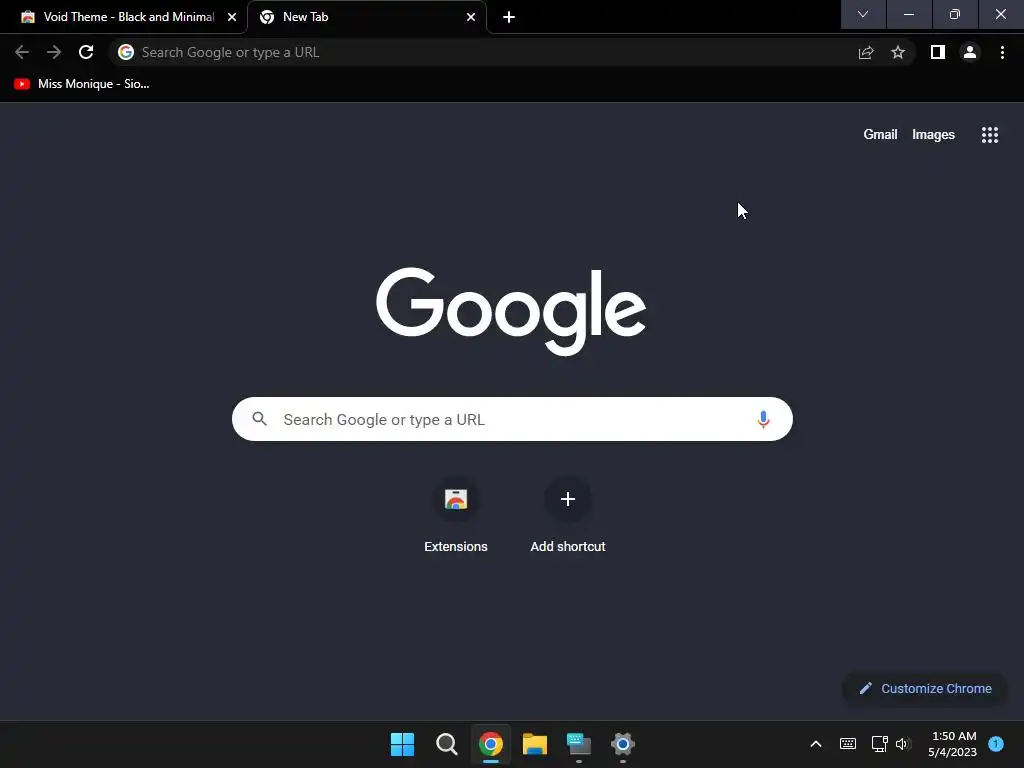Viewport: 1024px width, 768px height.
Task: Share this page via share icon
Action: 866,52
